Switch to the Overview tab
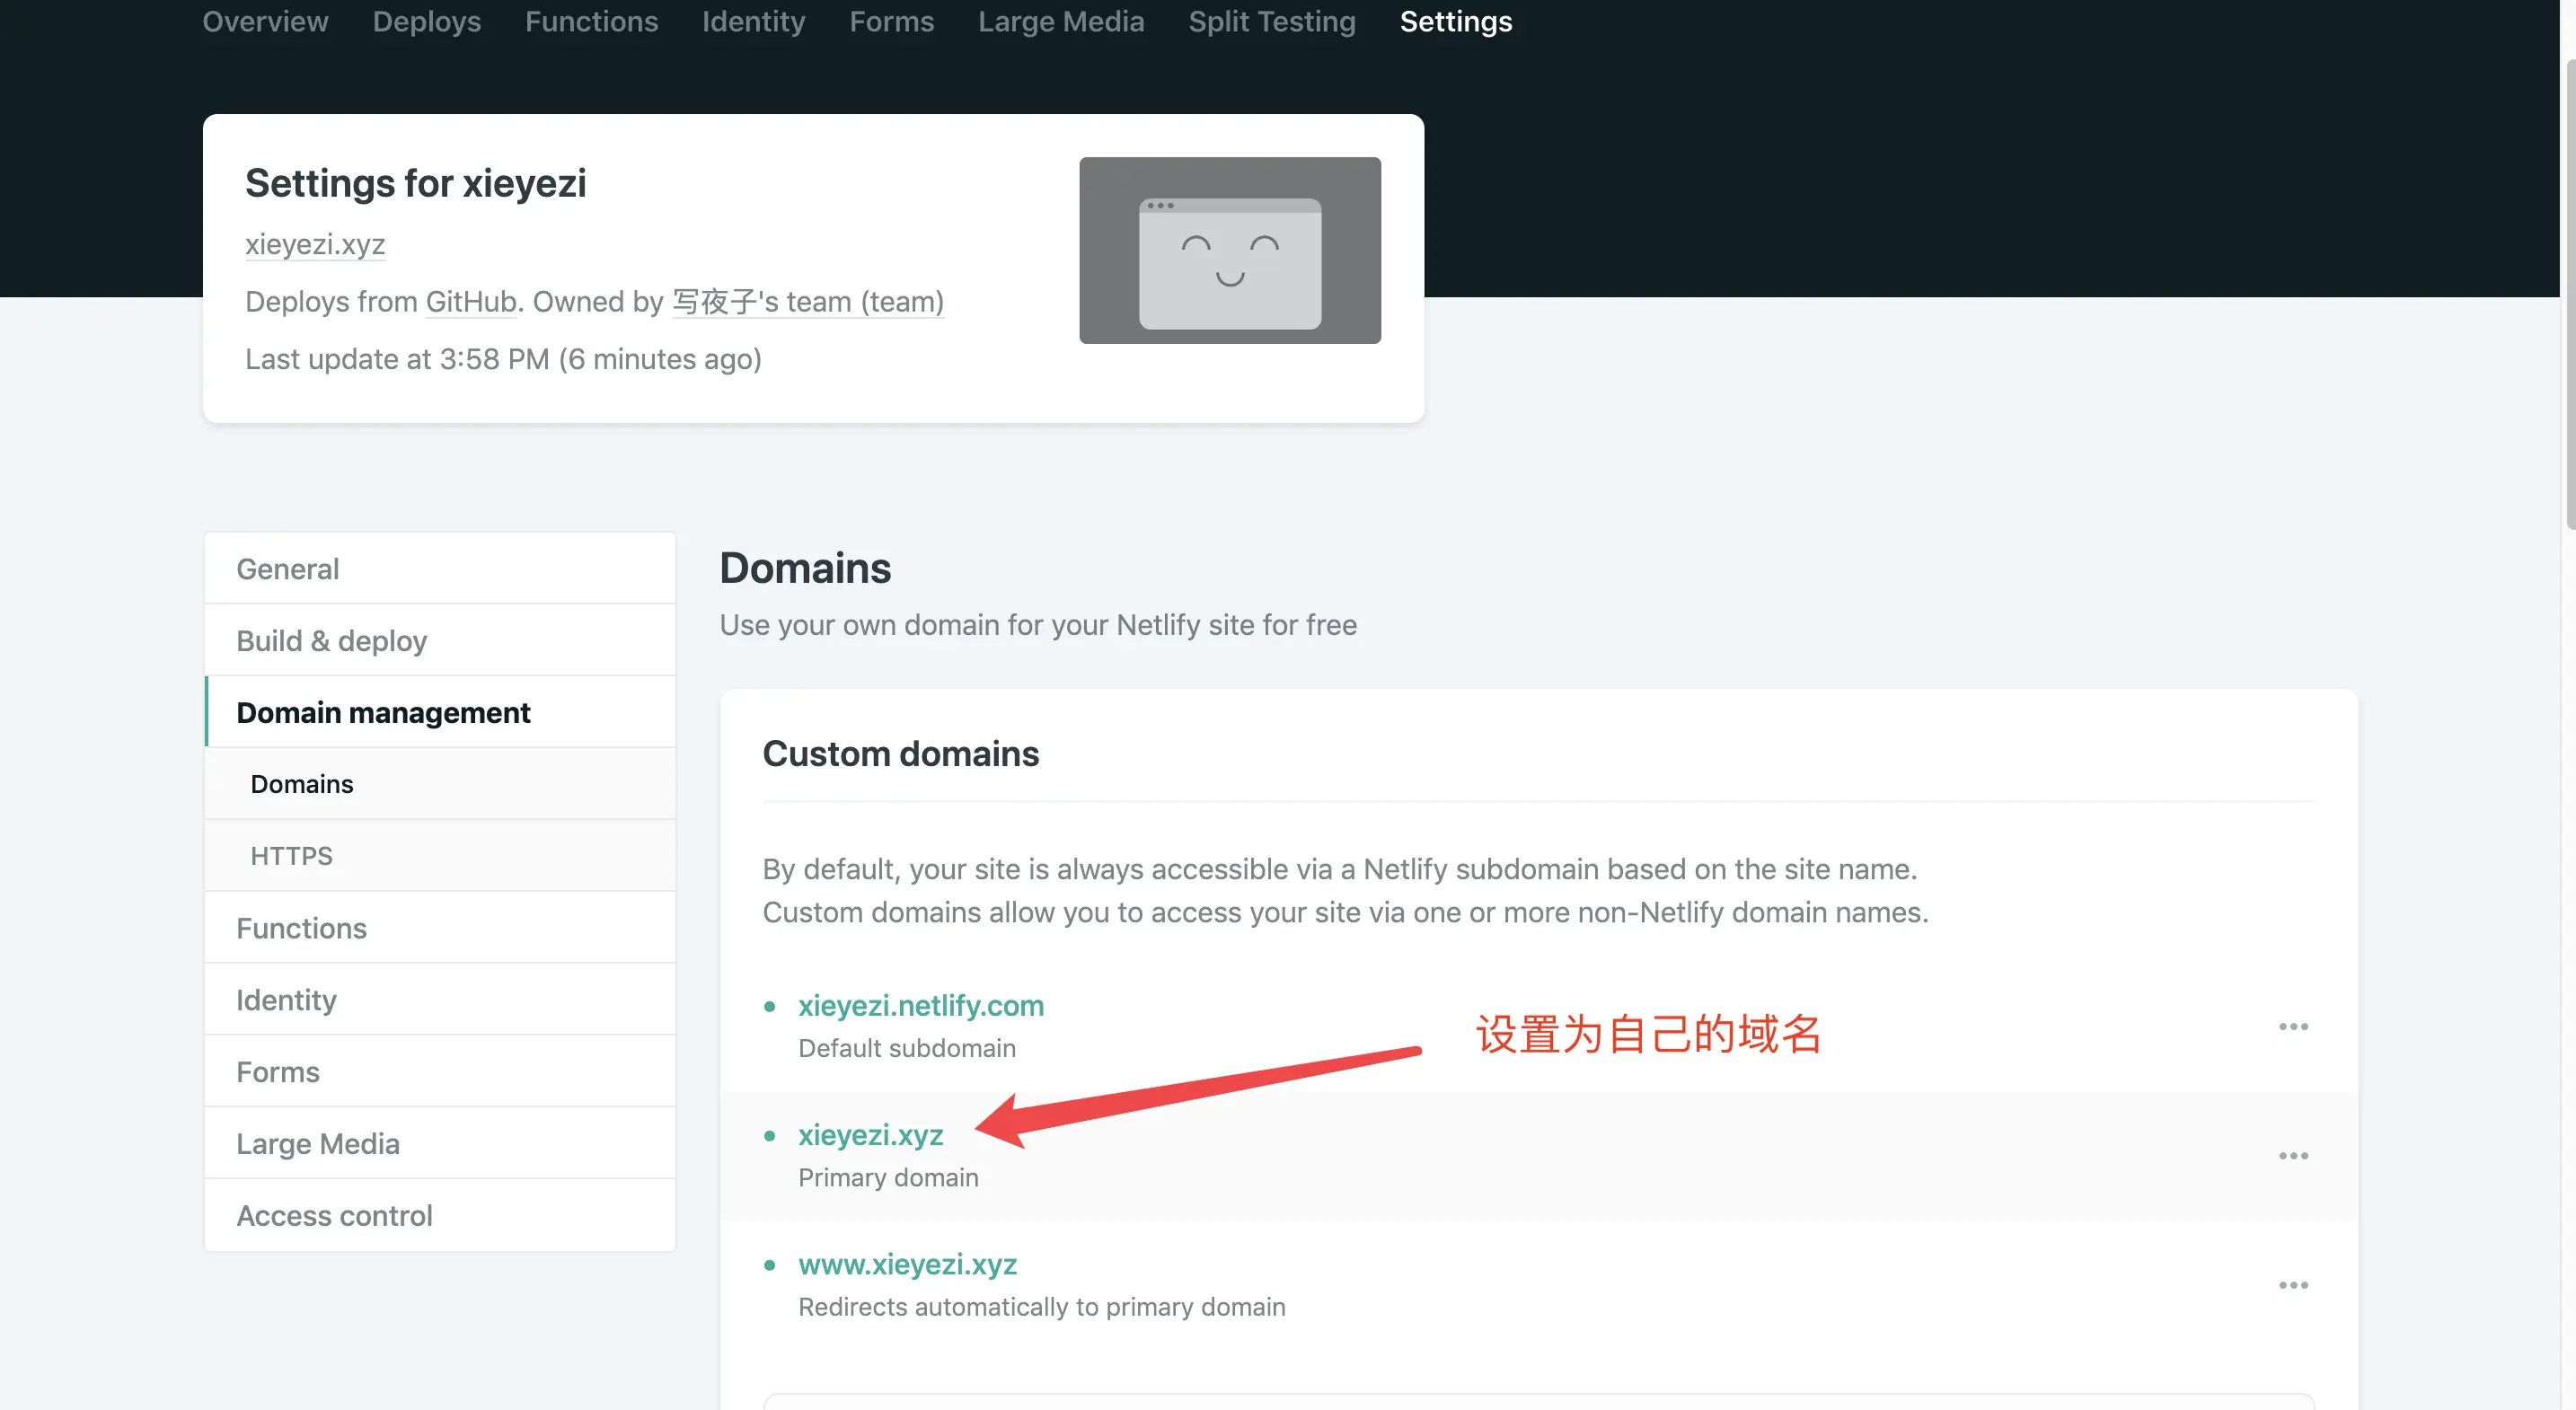The width and height of the screenshot is (2576, 1410). coord(264,21)
